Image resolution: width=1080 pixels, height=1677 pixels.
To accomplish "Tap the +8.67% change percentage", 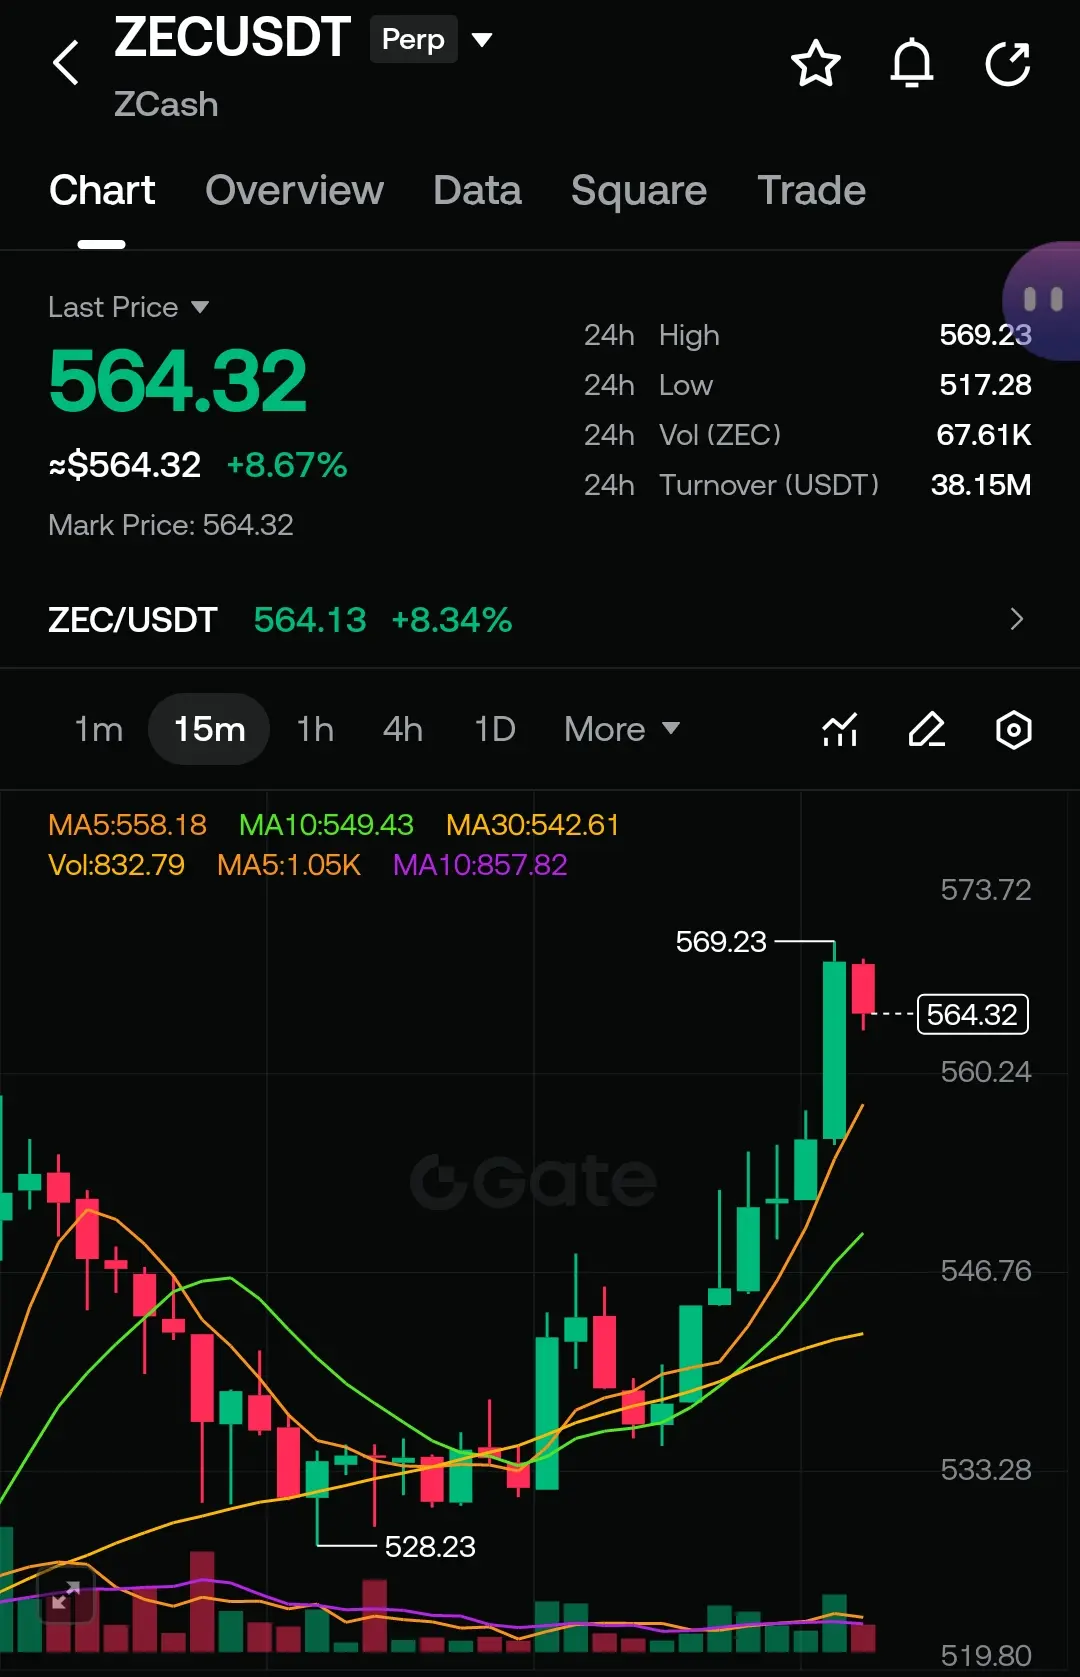I will click(x=287, y=465).
